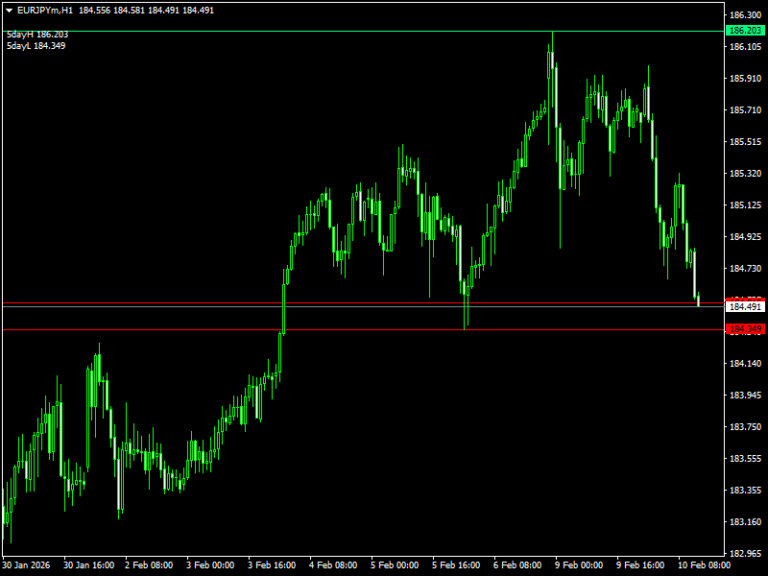Click the 185.710 price scale label
The image size is (768, 576).
745,110
